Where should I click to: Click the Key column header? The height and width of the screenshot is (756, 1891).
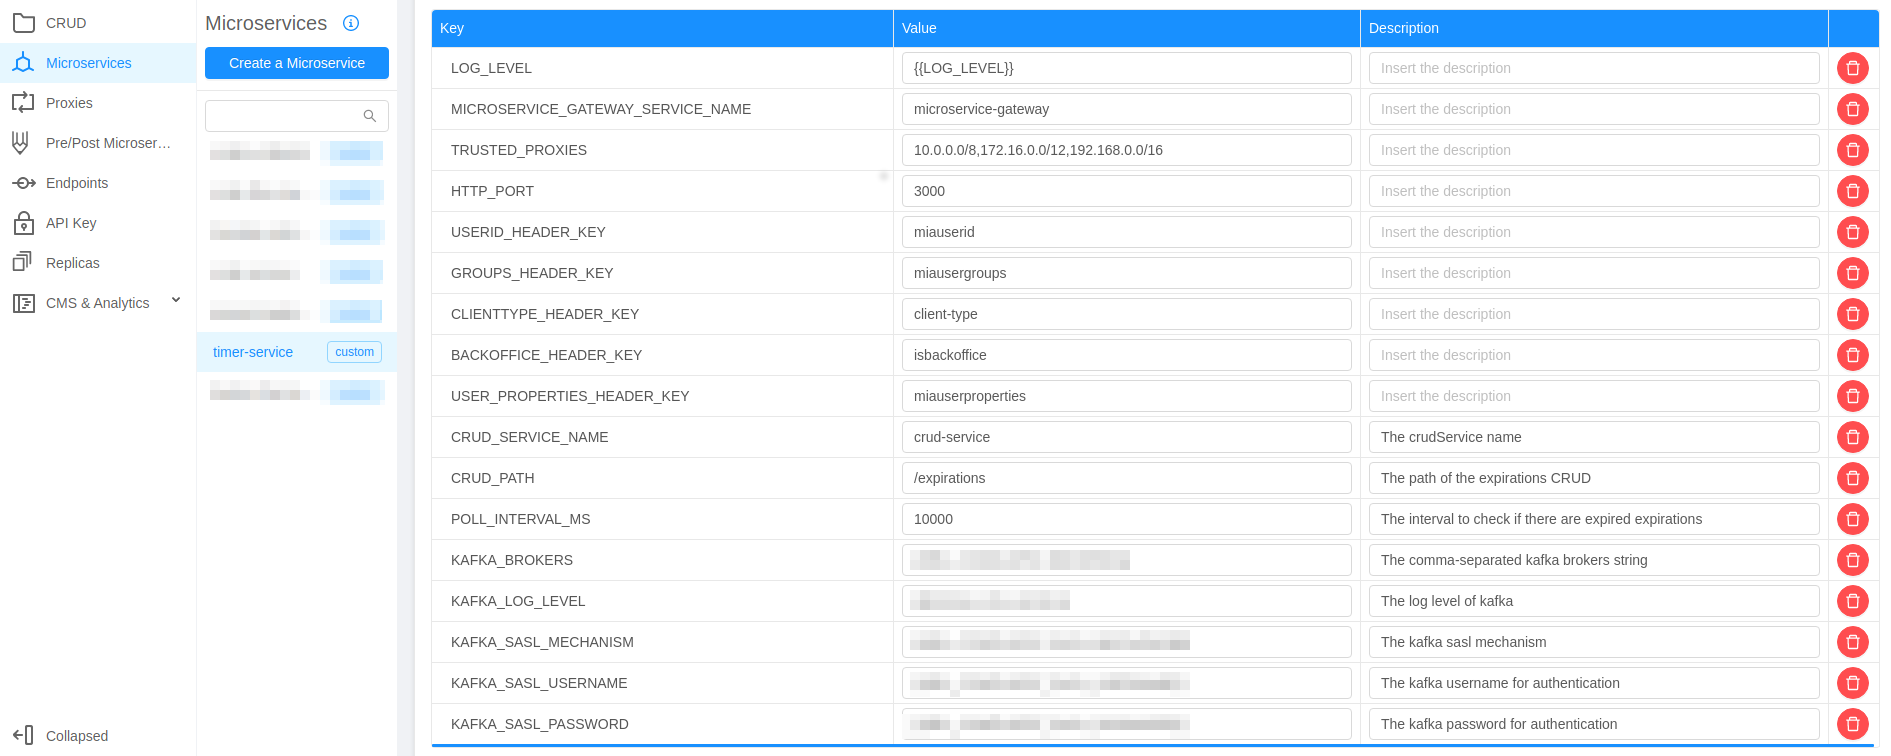(x=662, y=28)
